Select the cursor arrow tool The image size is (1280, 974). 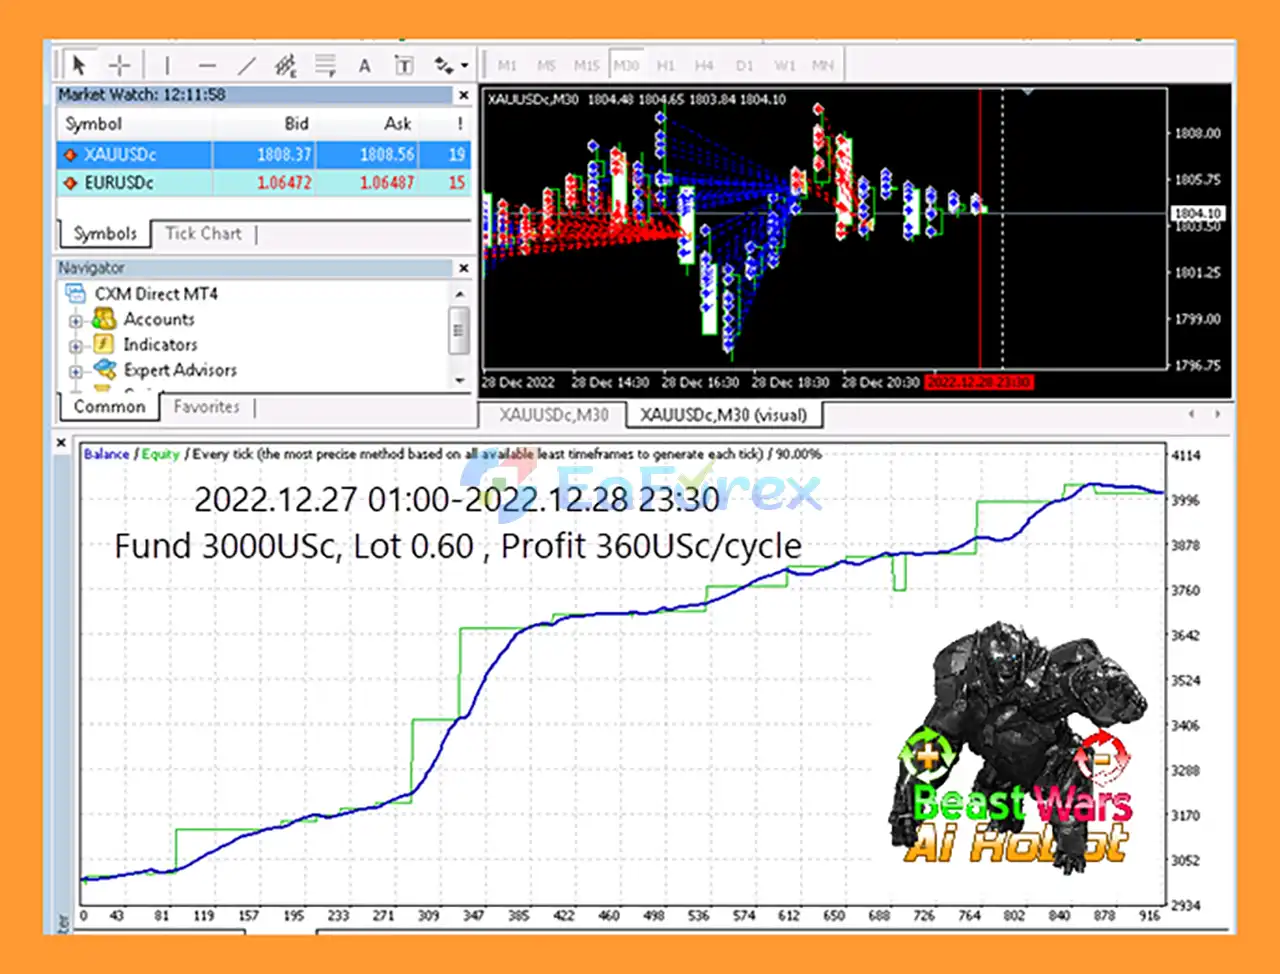(79, 66)
